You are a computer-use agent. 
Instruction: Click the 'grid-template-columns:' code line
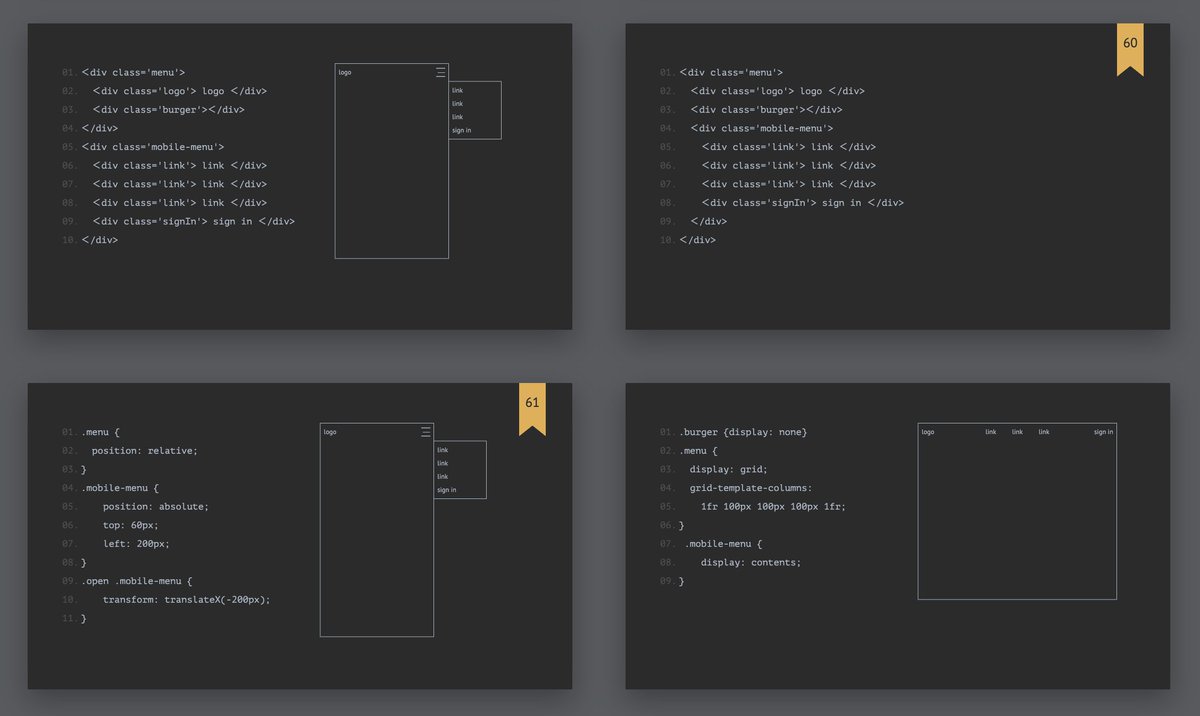click(x=751, y=488)
